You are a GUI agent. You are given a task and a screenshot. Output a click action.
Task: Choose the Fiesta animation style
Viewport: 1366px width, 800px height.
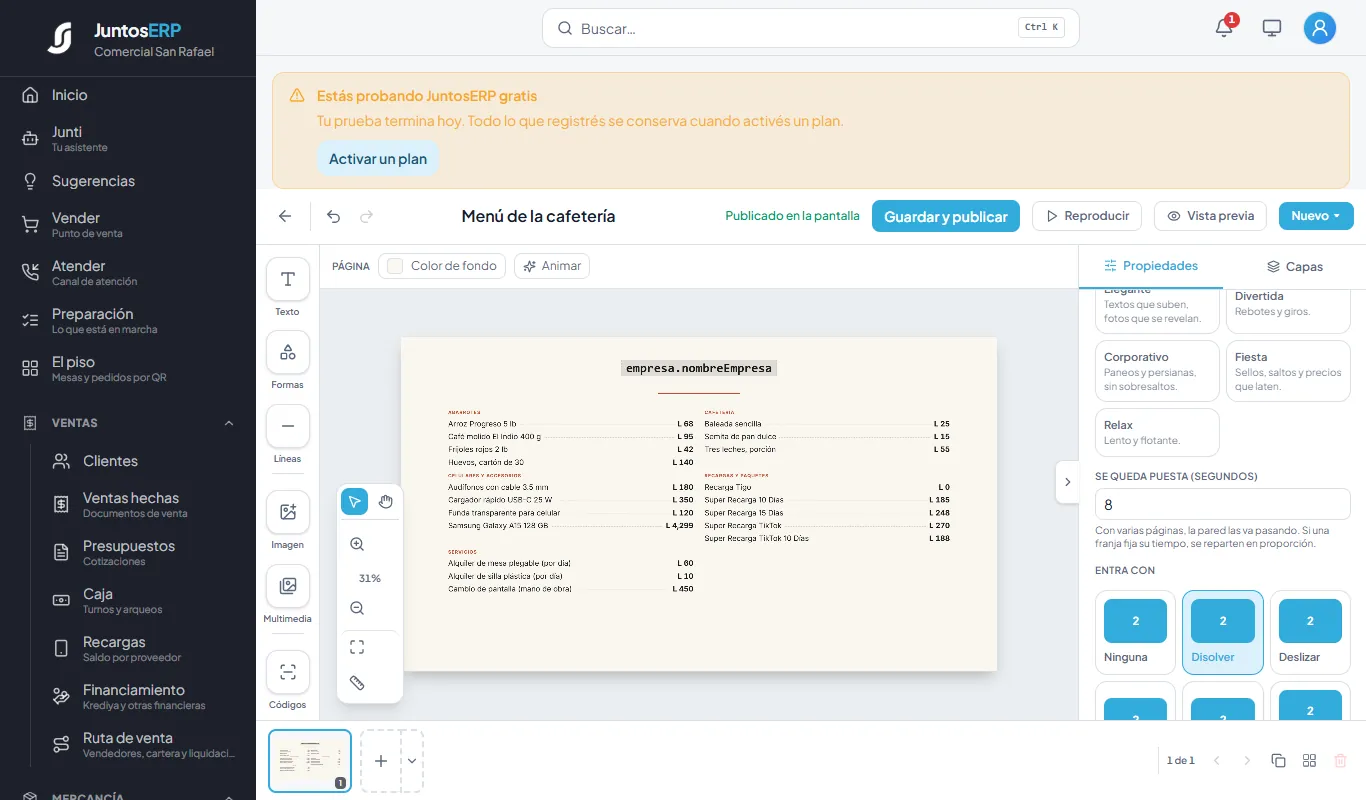[1288, 371]
